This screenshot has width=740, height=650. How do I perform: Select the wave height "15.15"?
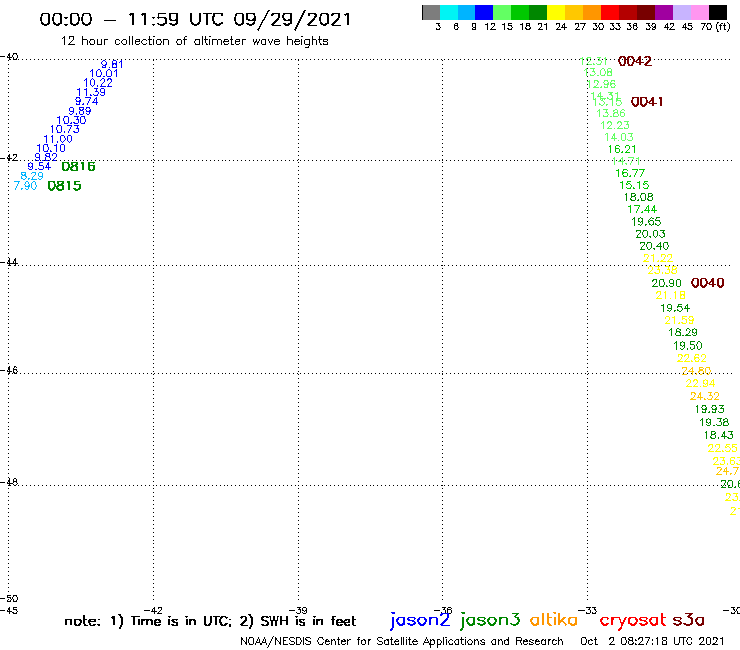(634, 186)
